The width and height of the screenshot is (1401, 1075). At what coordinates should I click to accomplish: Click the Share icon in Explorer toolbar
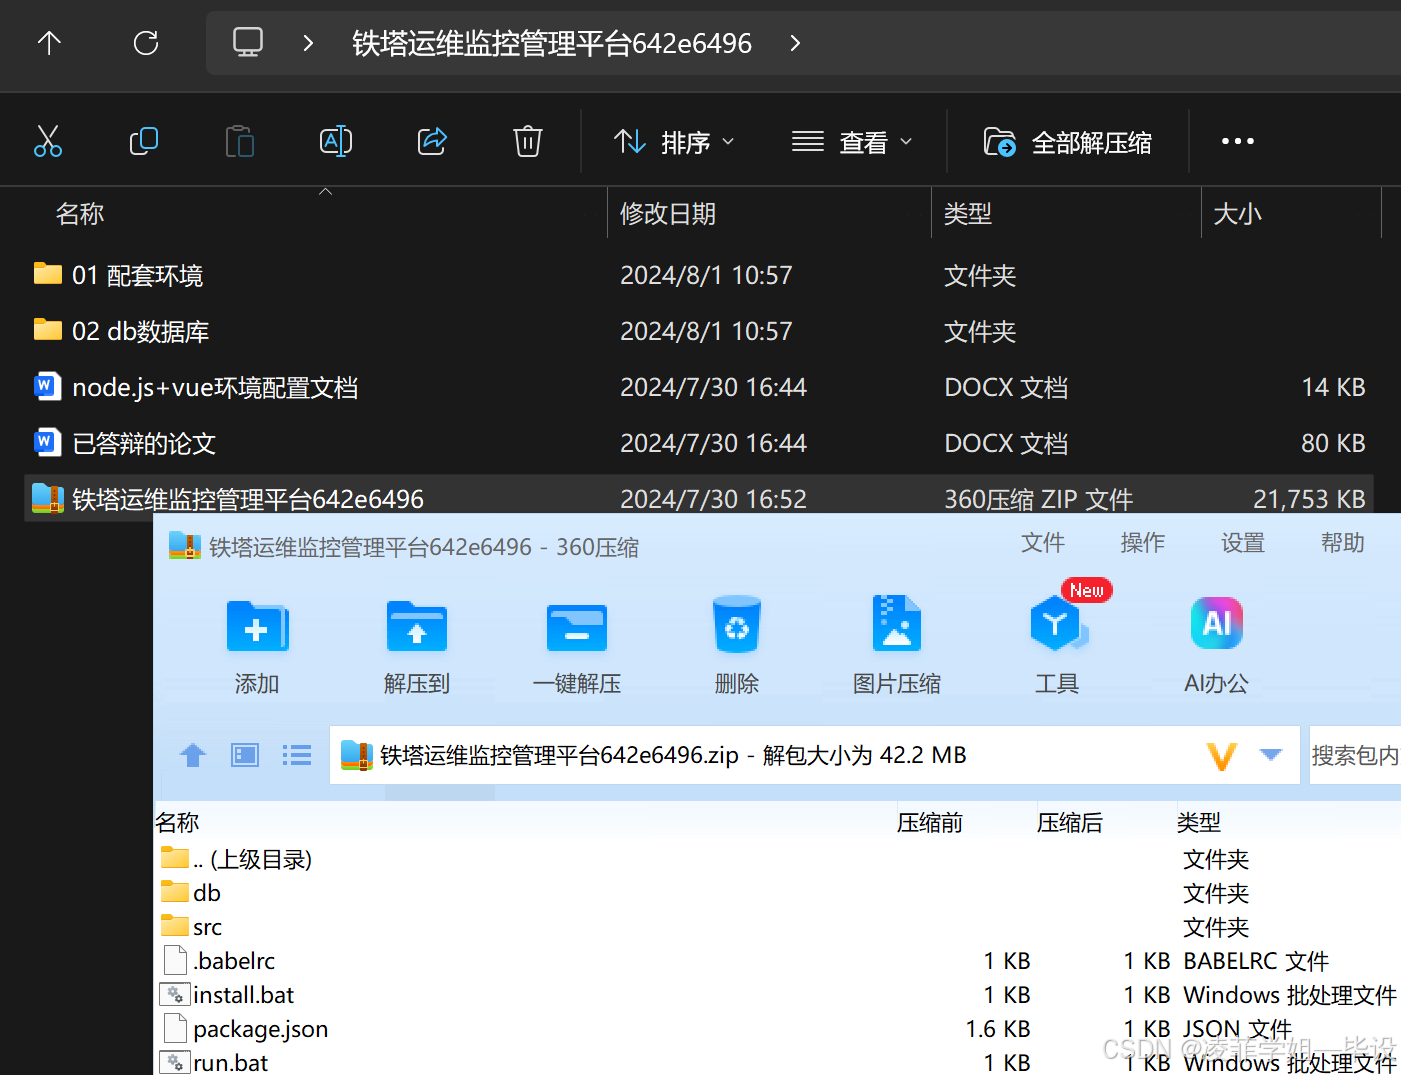coord(432,141)
